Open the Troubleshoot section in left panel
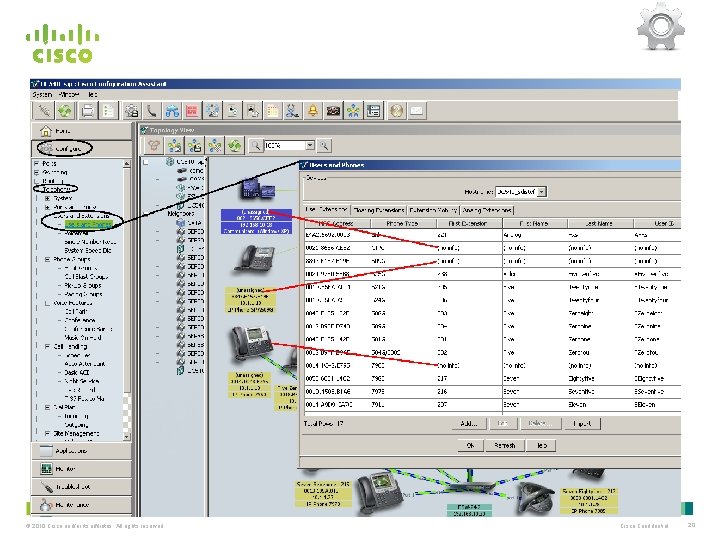Viewport: 720px width, 540px height. pos(81,487)
